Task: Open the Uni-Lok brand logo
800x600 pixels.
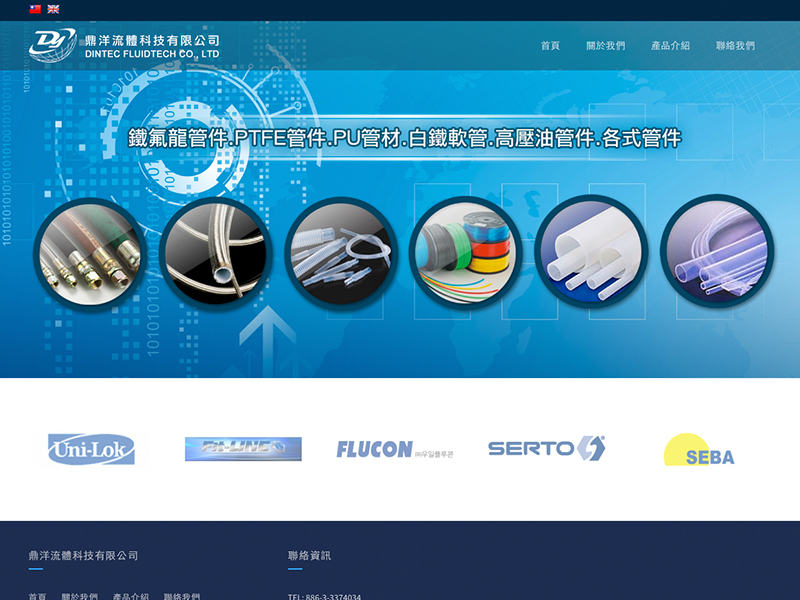Action: [93, 449]
